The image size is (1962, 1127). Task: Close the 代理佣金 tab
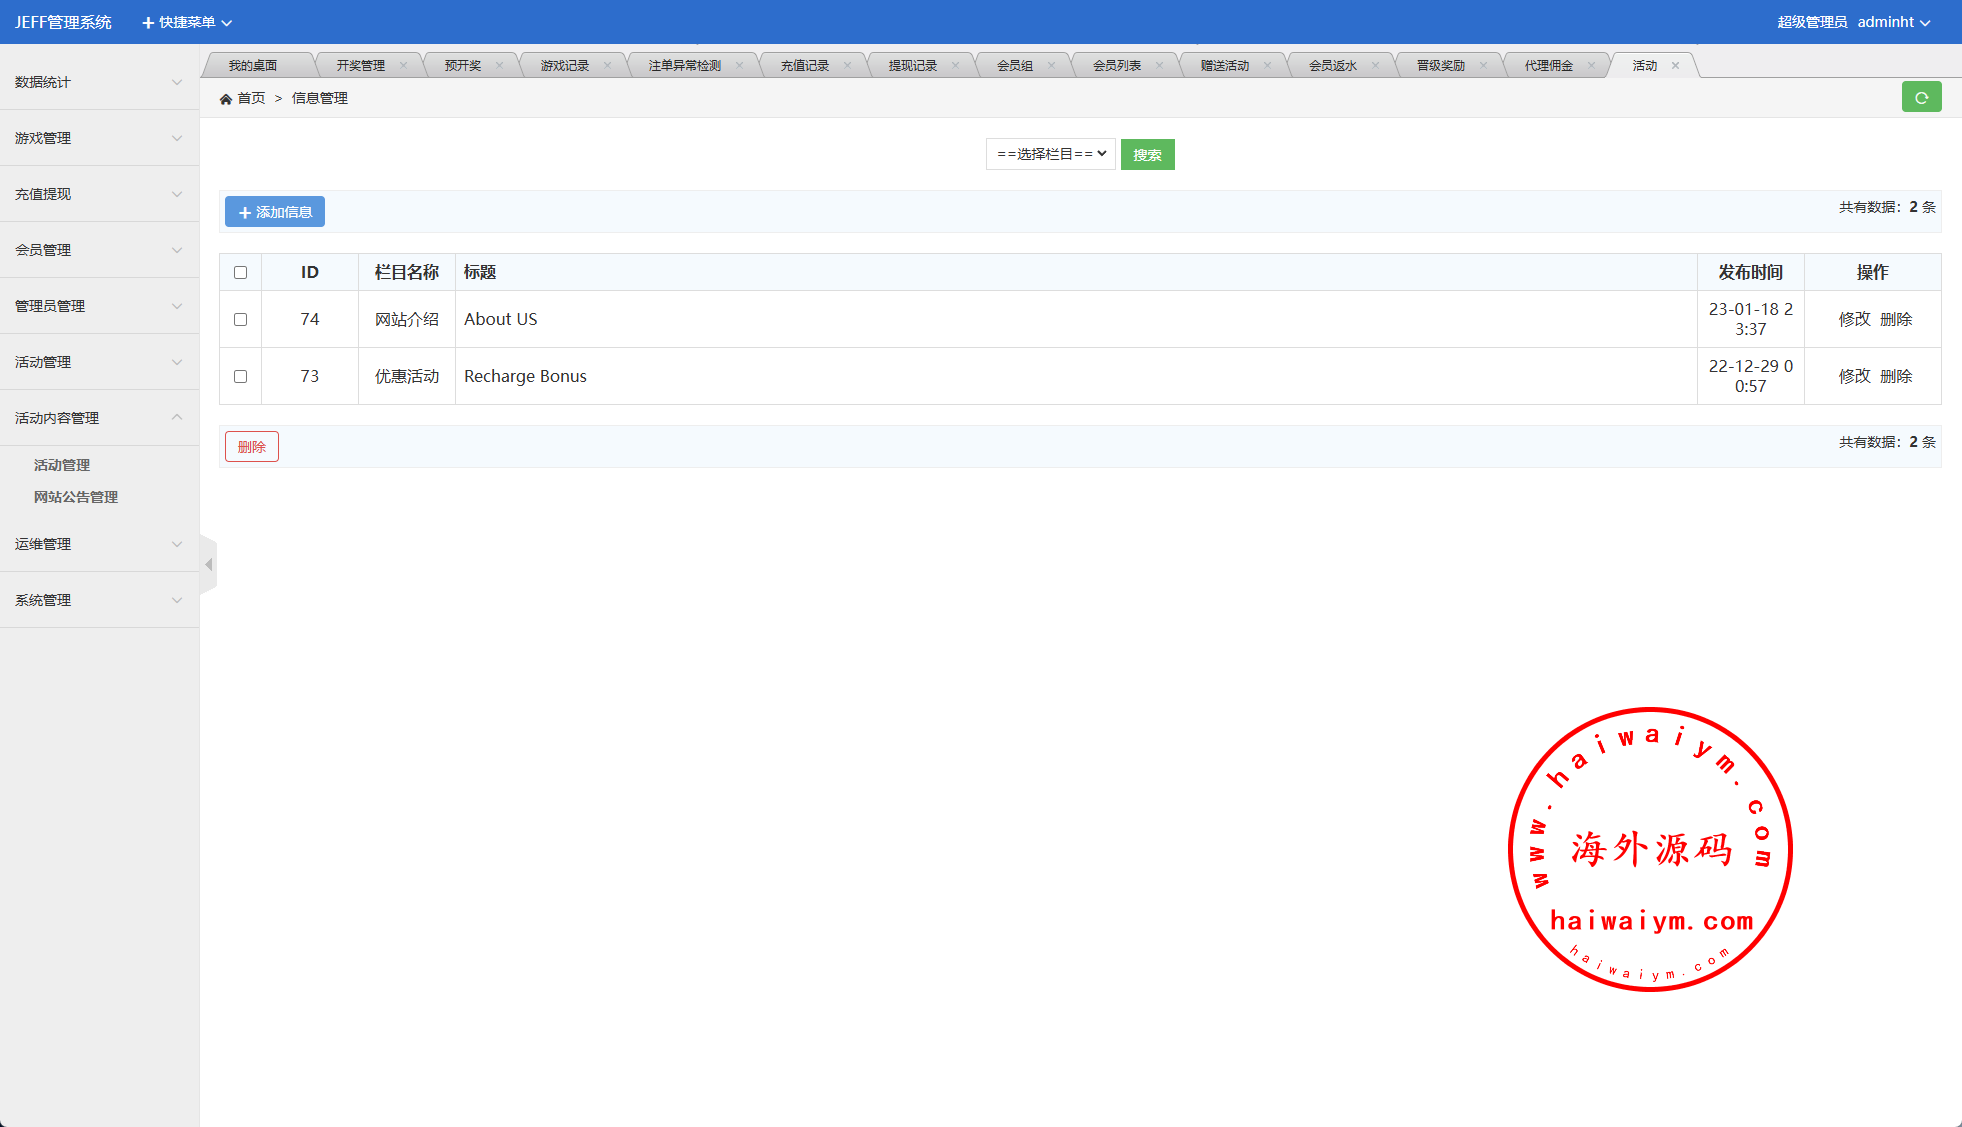(1591, 66)
